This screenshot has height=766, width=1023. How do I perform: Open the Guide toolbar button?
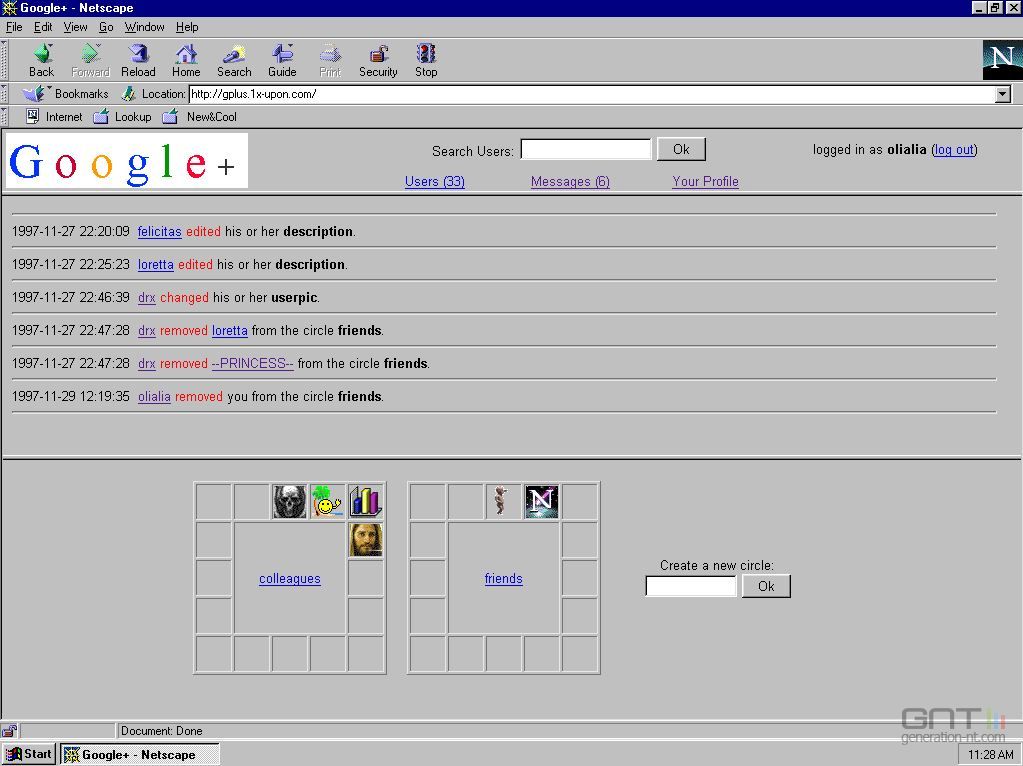(282, 60)
